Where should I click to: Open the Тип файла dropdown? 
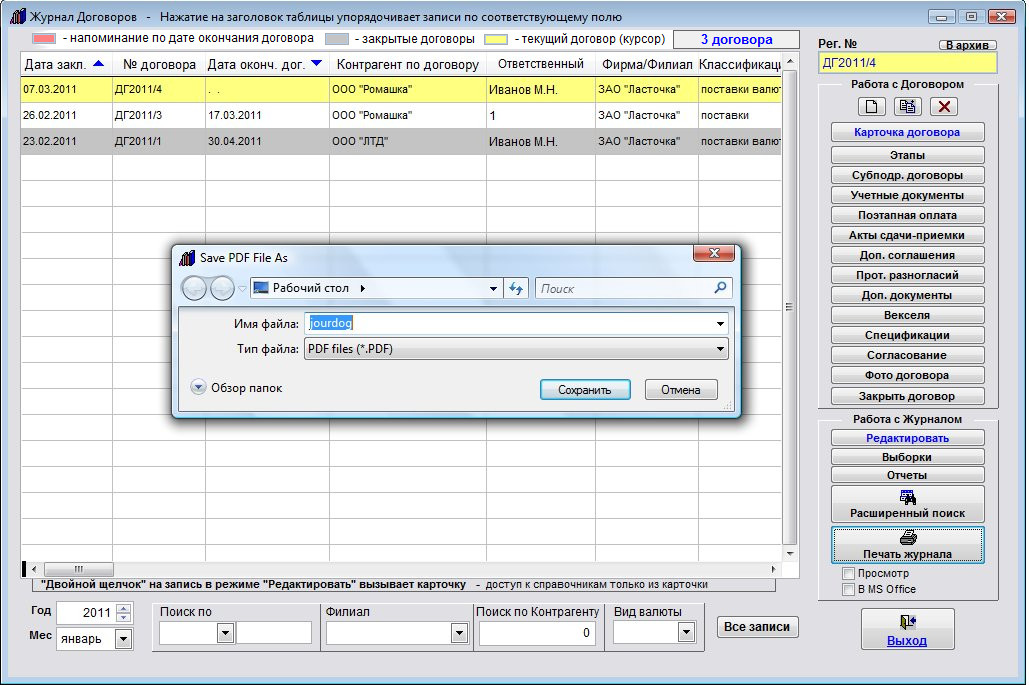tap(720, 349)
